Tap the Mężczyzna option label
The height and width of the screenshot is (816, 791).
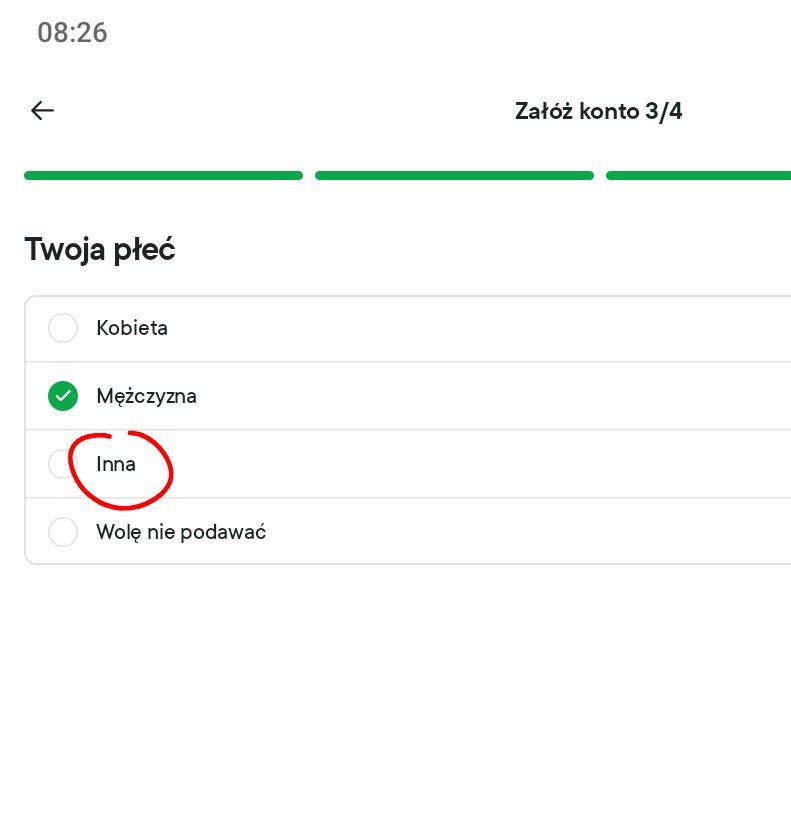click(146, 396)
